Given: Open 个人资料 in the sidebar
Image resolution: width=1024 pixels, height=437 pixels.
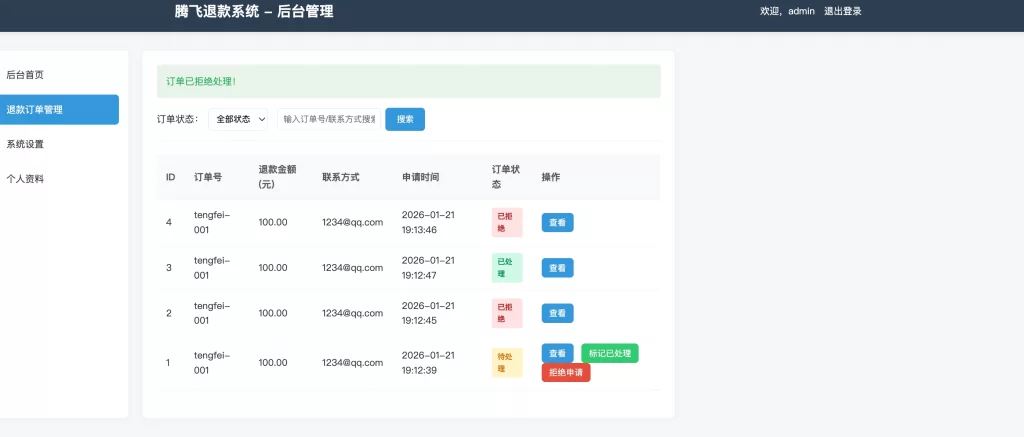Looking at the screenshot, I should click(26, 179).
